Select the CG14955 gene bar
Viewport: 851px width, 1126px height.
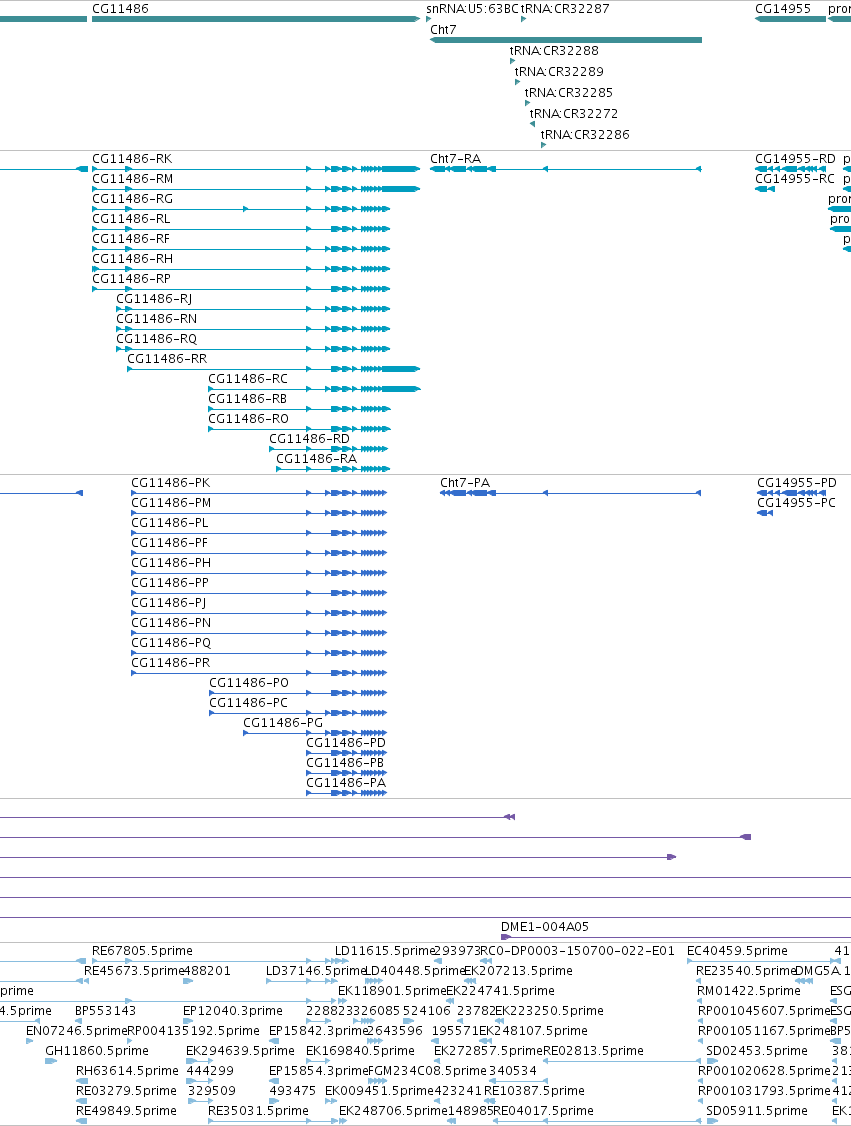pos(790,19)
